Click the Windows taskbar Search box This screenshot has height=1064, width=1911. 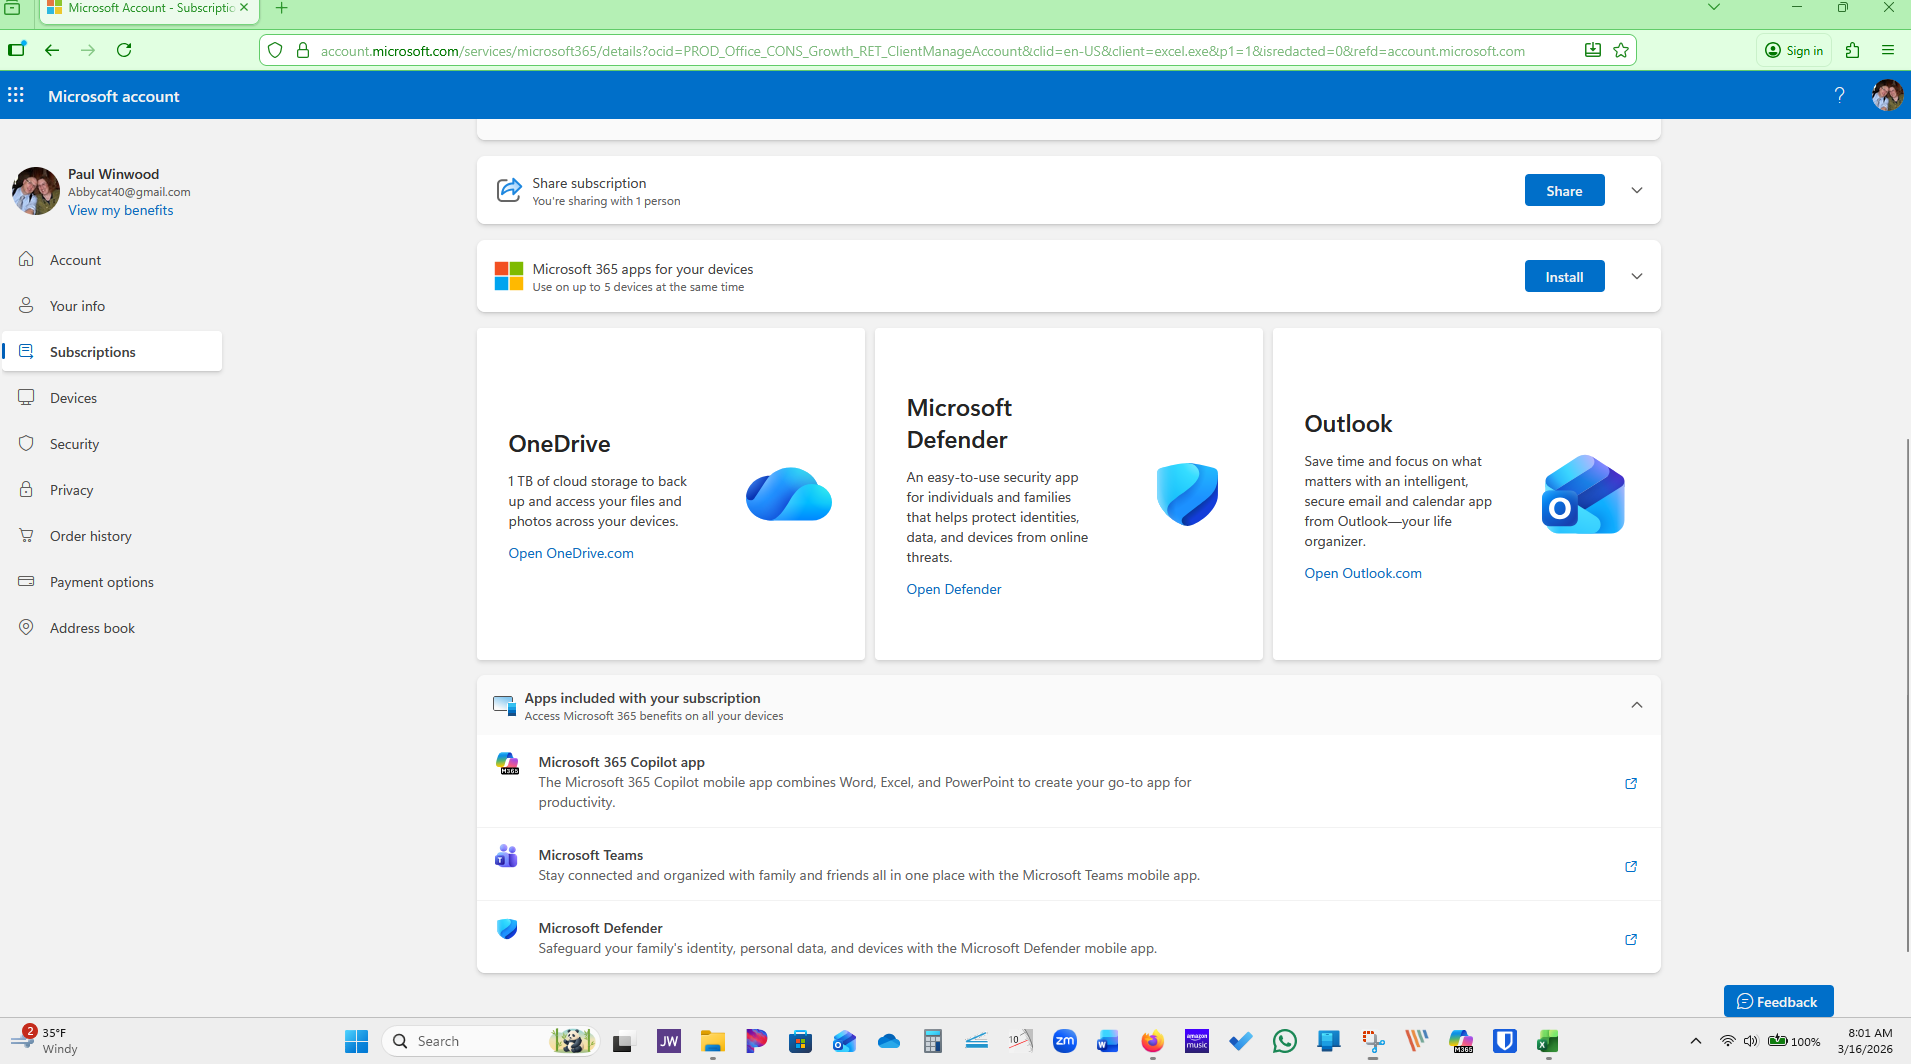[491, 1041]
